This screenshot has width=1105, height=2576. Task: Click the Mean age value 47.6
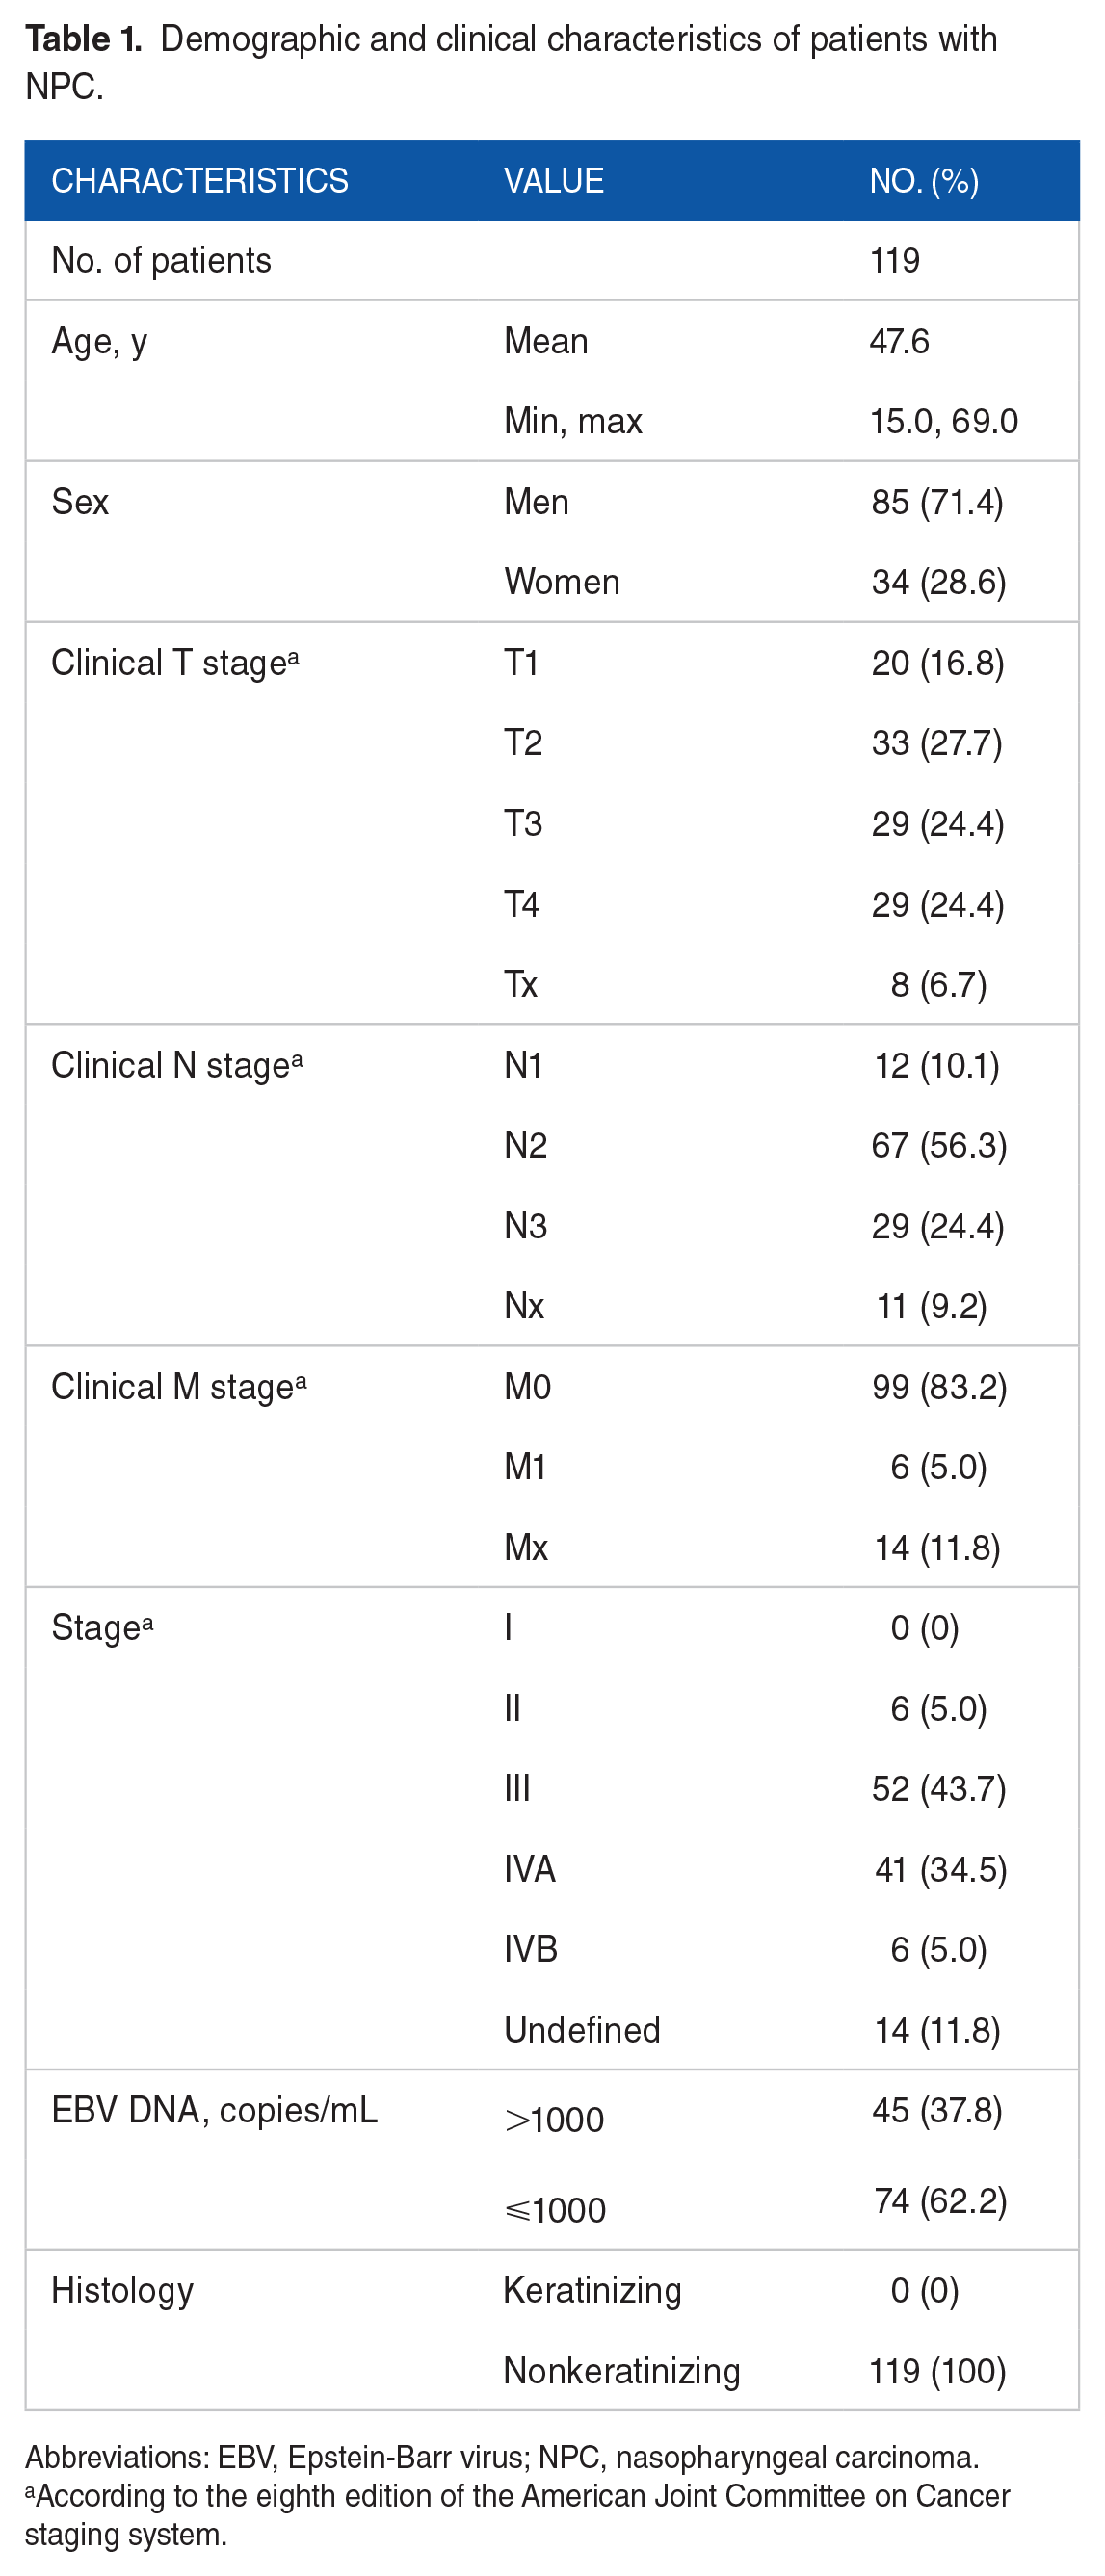click(899, 342)
